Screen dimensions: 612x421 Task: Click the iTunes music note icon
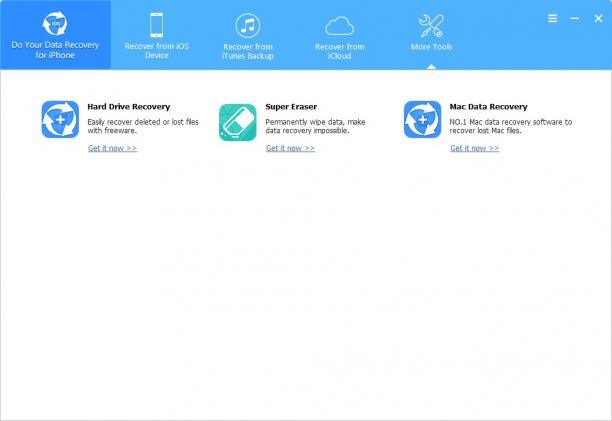click(x=247, y=26)
